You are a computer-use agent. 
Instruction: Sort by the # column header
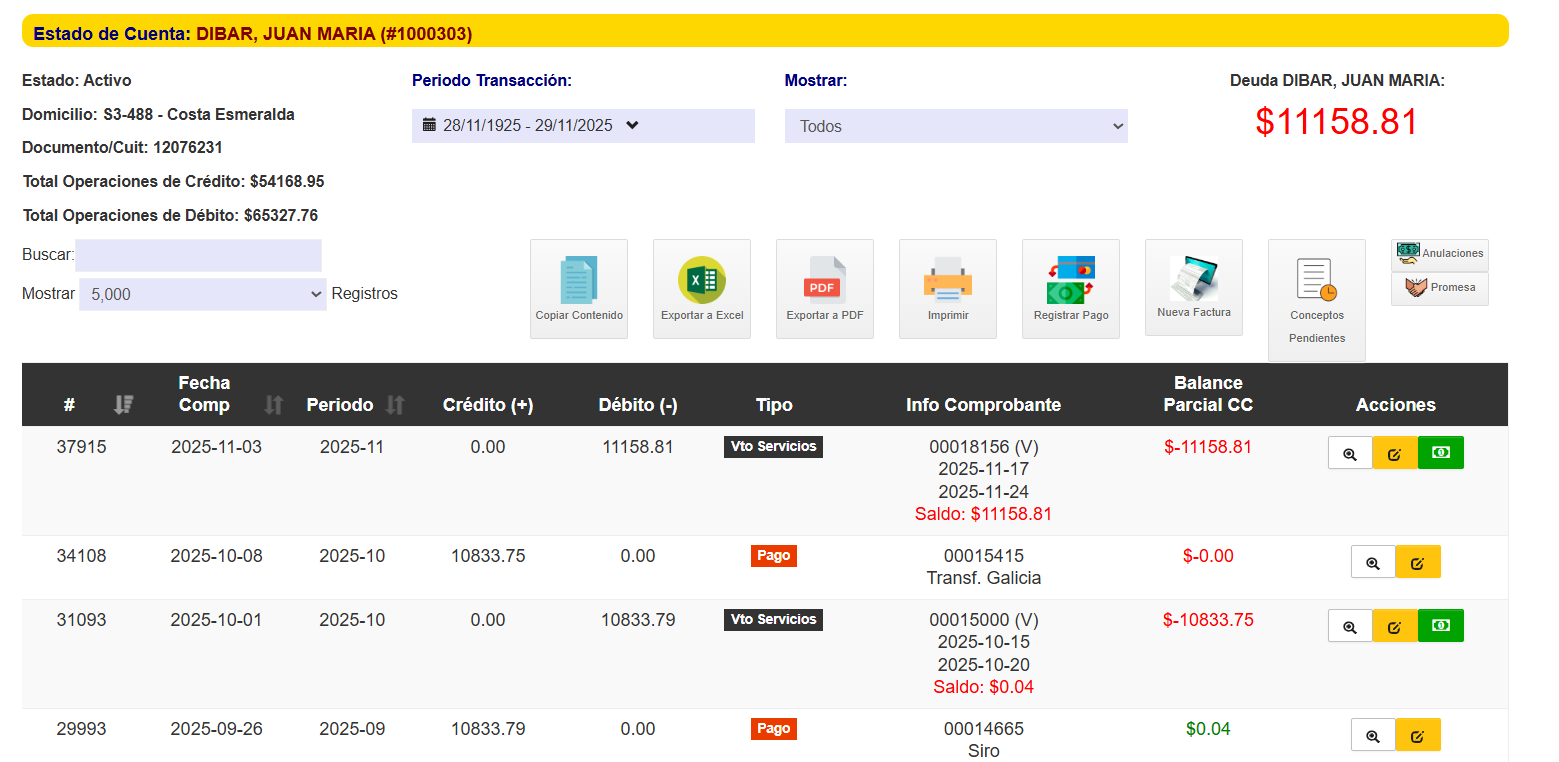[x=70, y=405]
